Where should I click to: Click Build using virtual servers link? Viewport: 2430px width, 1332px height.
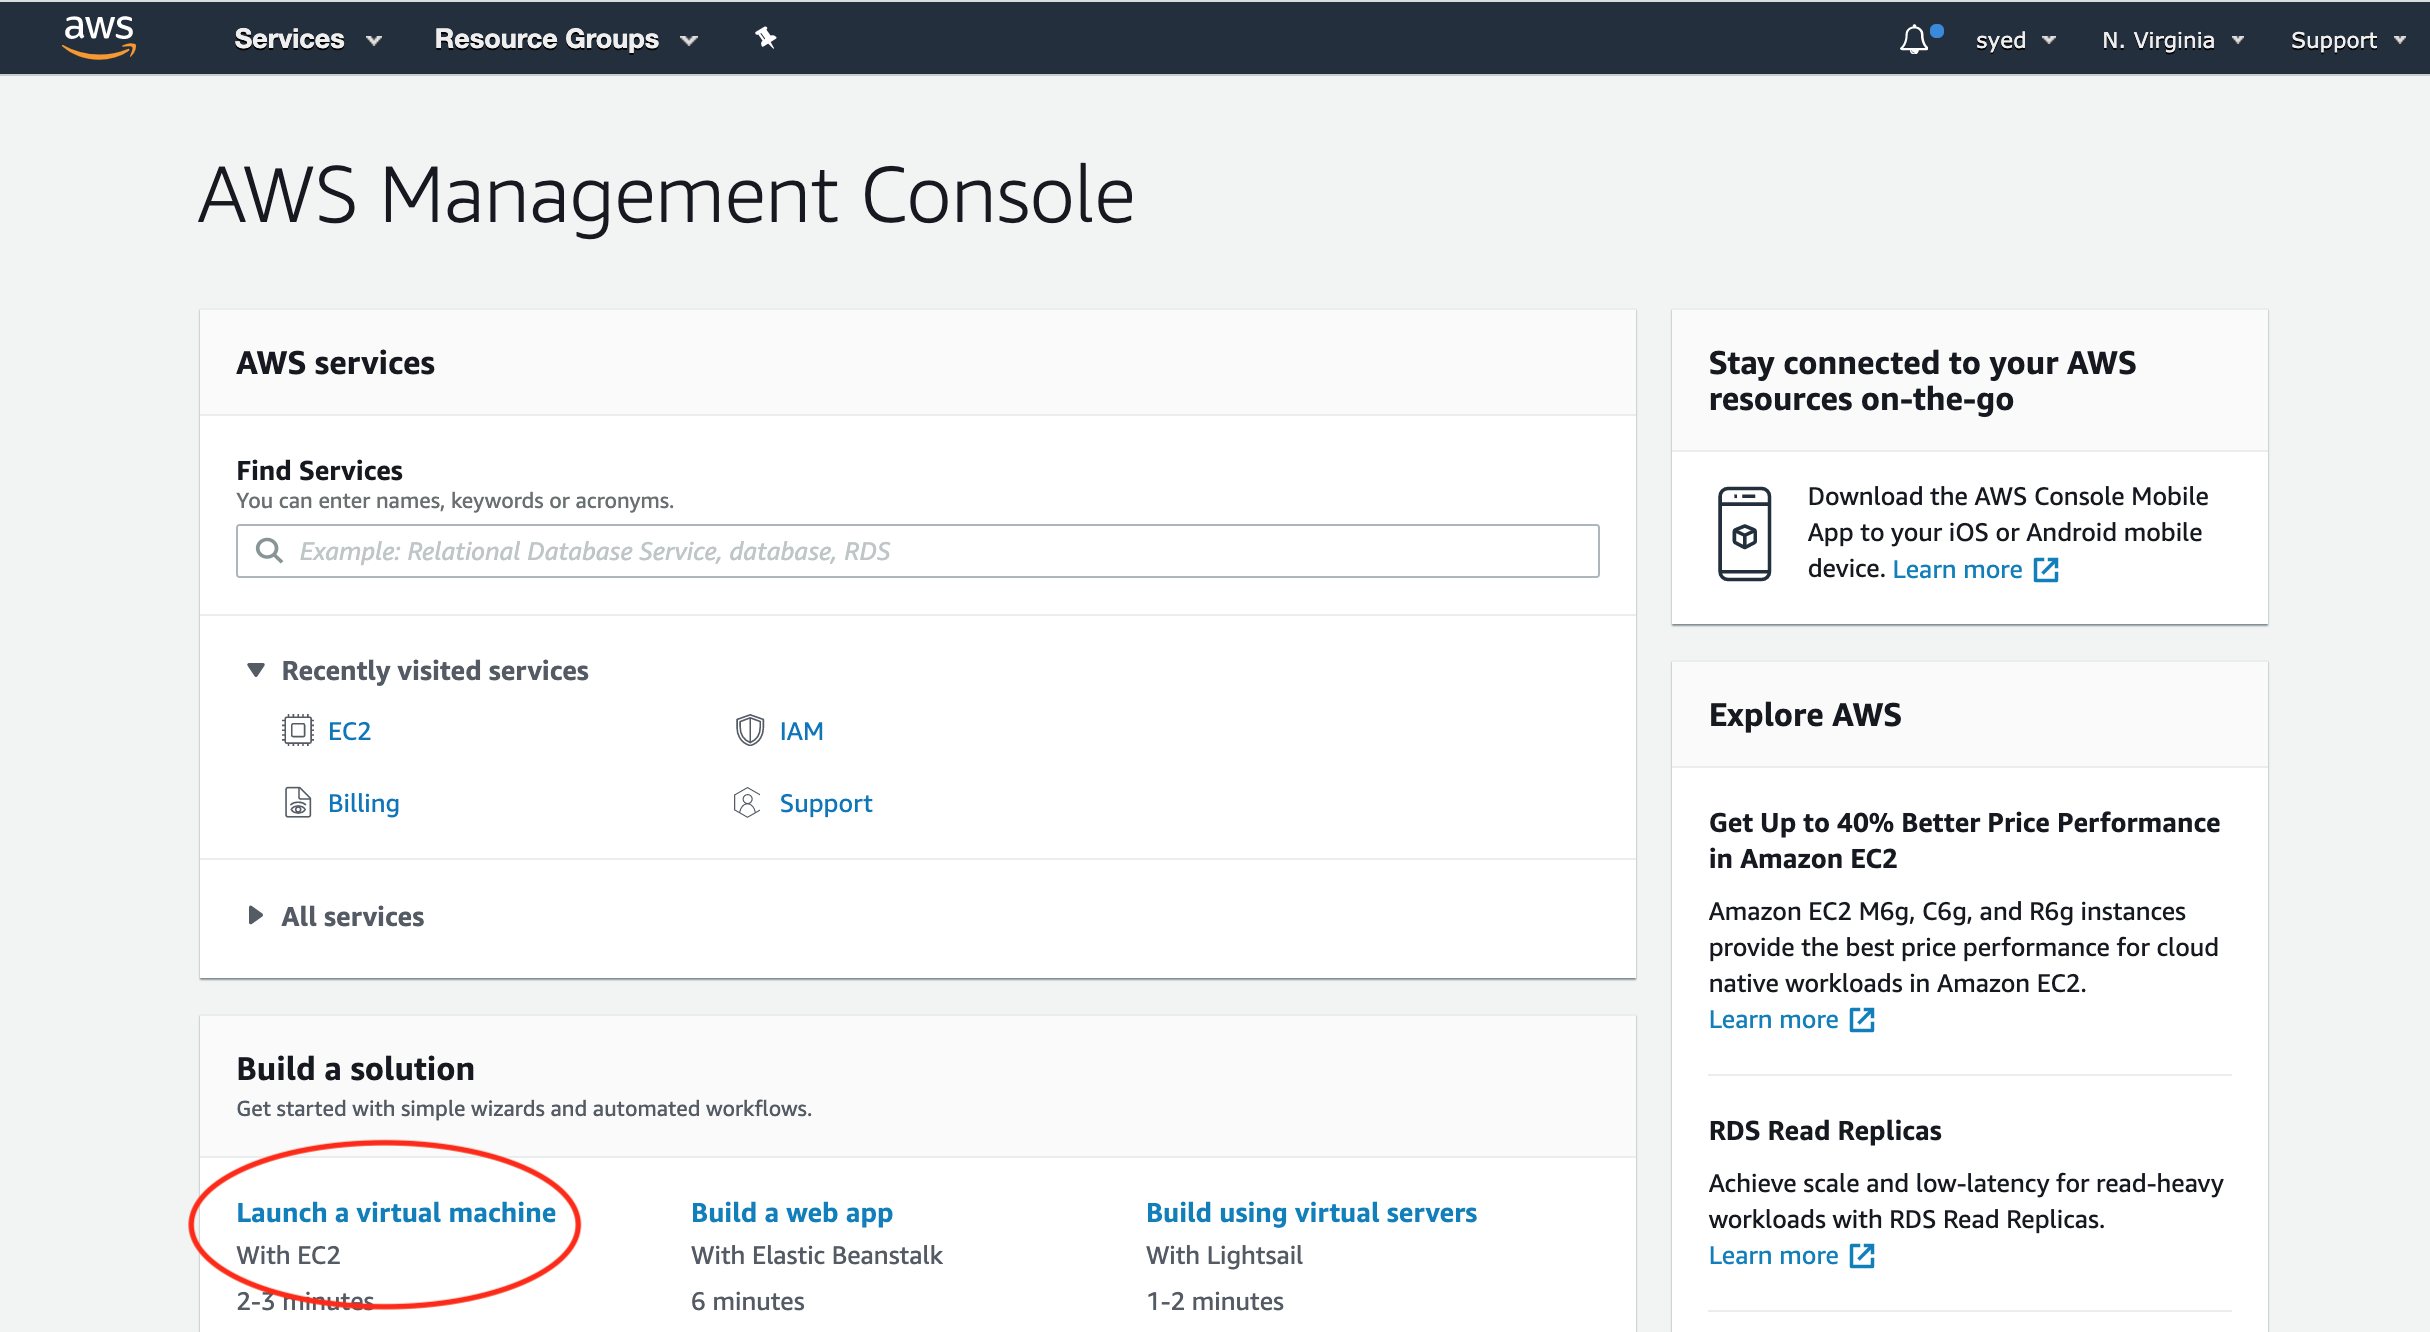[x=1311, y=1212]
